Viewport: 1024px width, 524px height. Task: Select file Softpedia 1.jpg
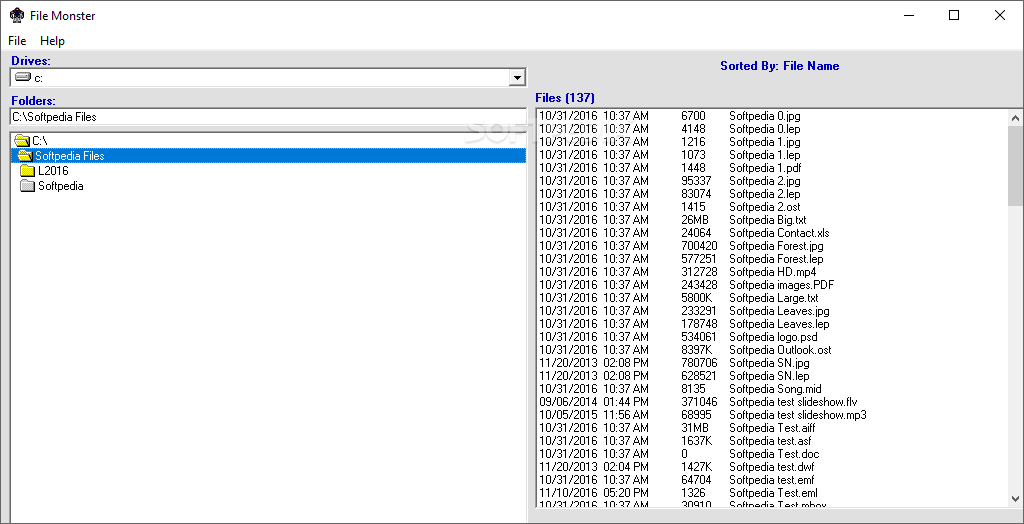pos(765,142)
